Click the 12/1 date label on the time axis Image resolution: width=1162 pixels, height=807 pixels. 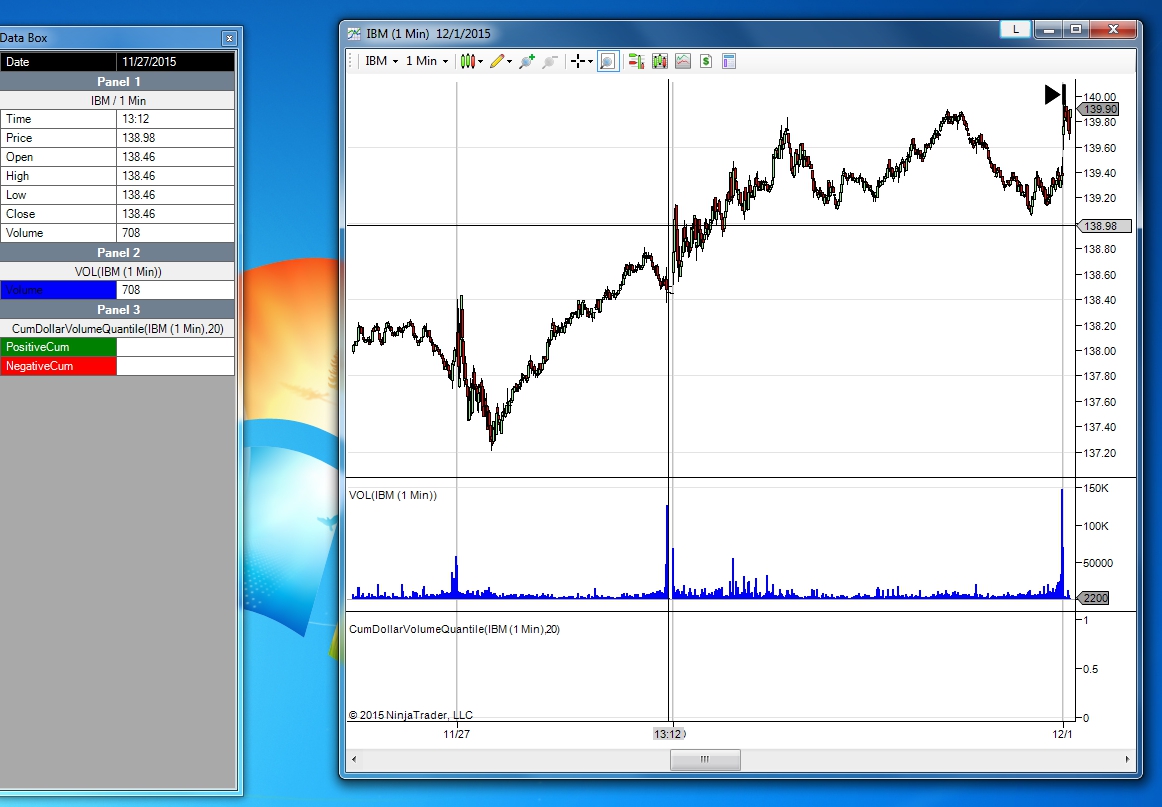[1062, 734]
